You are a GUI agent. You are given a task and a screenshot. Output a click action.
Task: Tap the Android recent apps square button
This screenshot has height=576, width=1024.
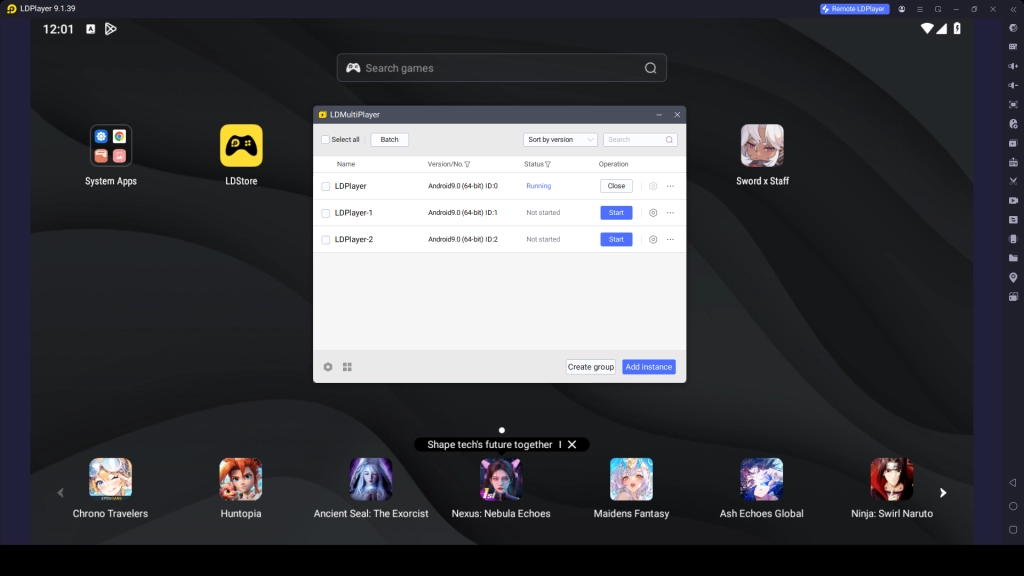coord(1013,530)
